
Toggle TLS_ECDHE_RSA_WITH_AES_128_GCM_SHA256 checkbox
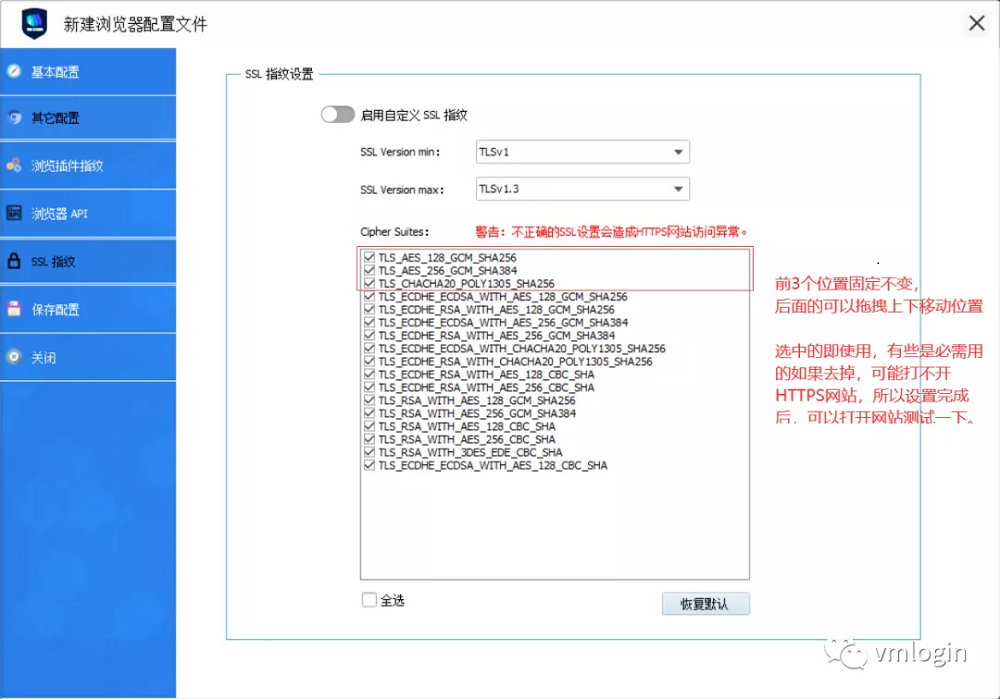point(369,309)
